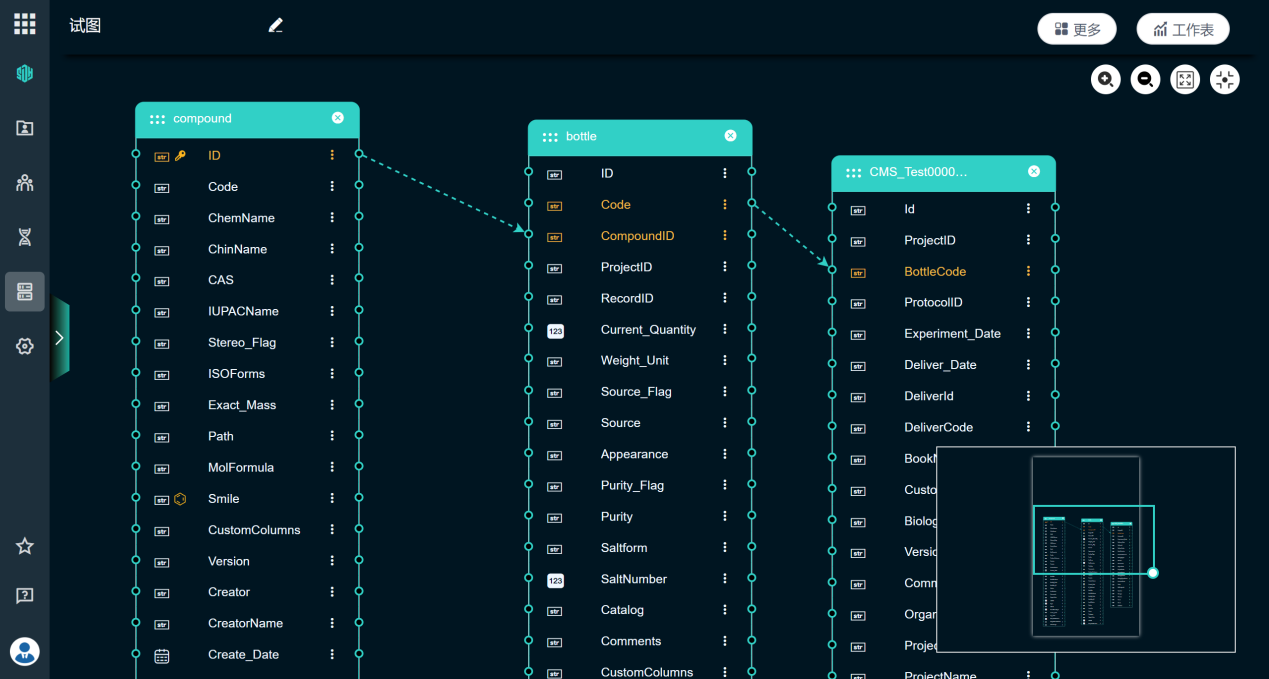Open options menu for ChemName field
Screen dimensions: 1269x679
pos(332,217)
